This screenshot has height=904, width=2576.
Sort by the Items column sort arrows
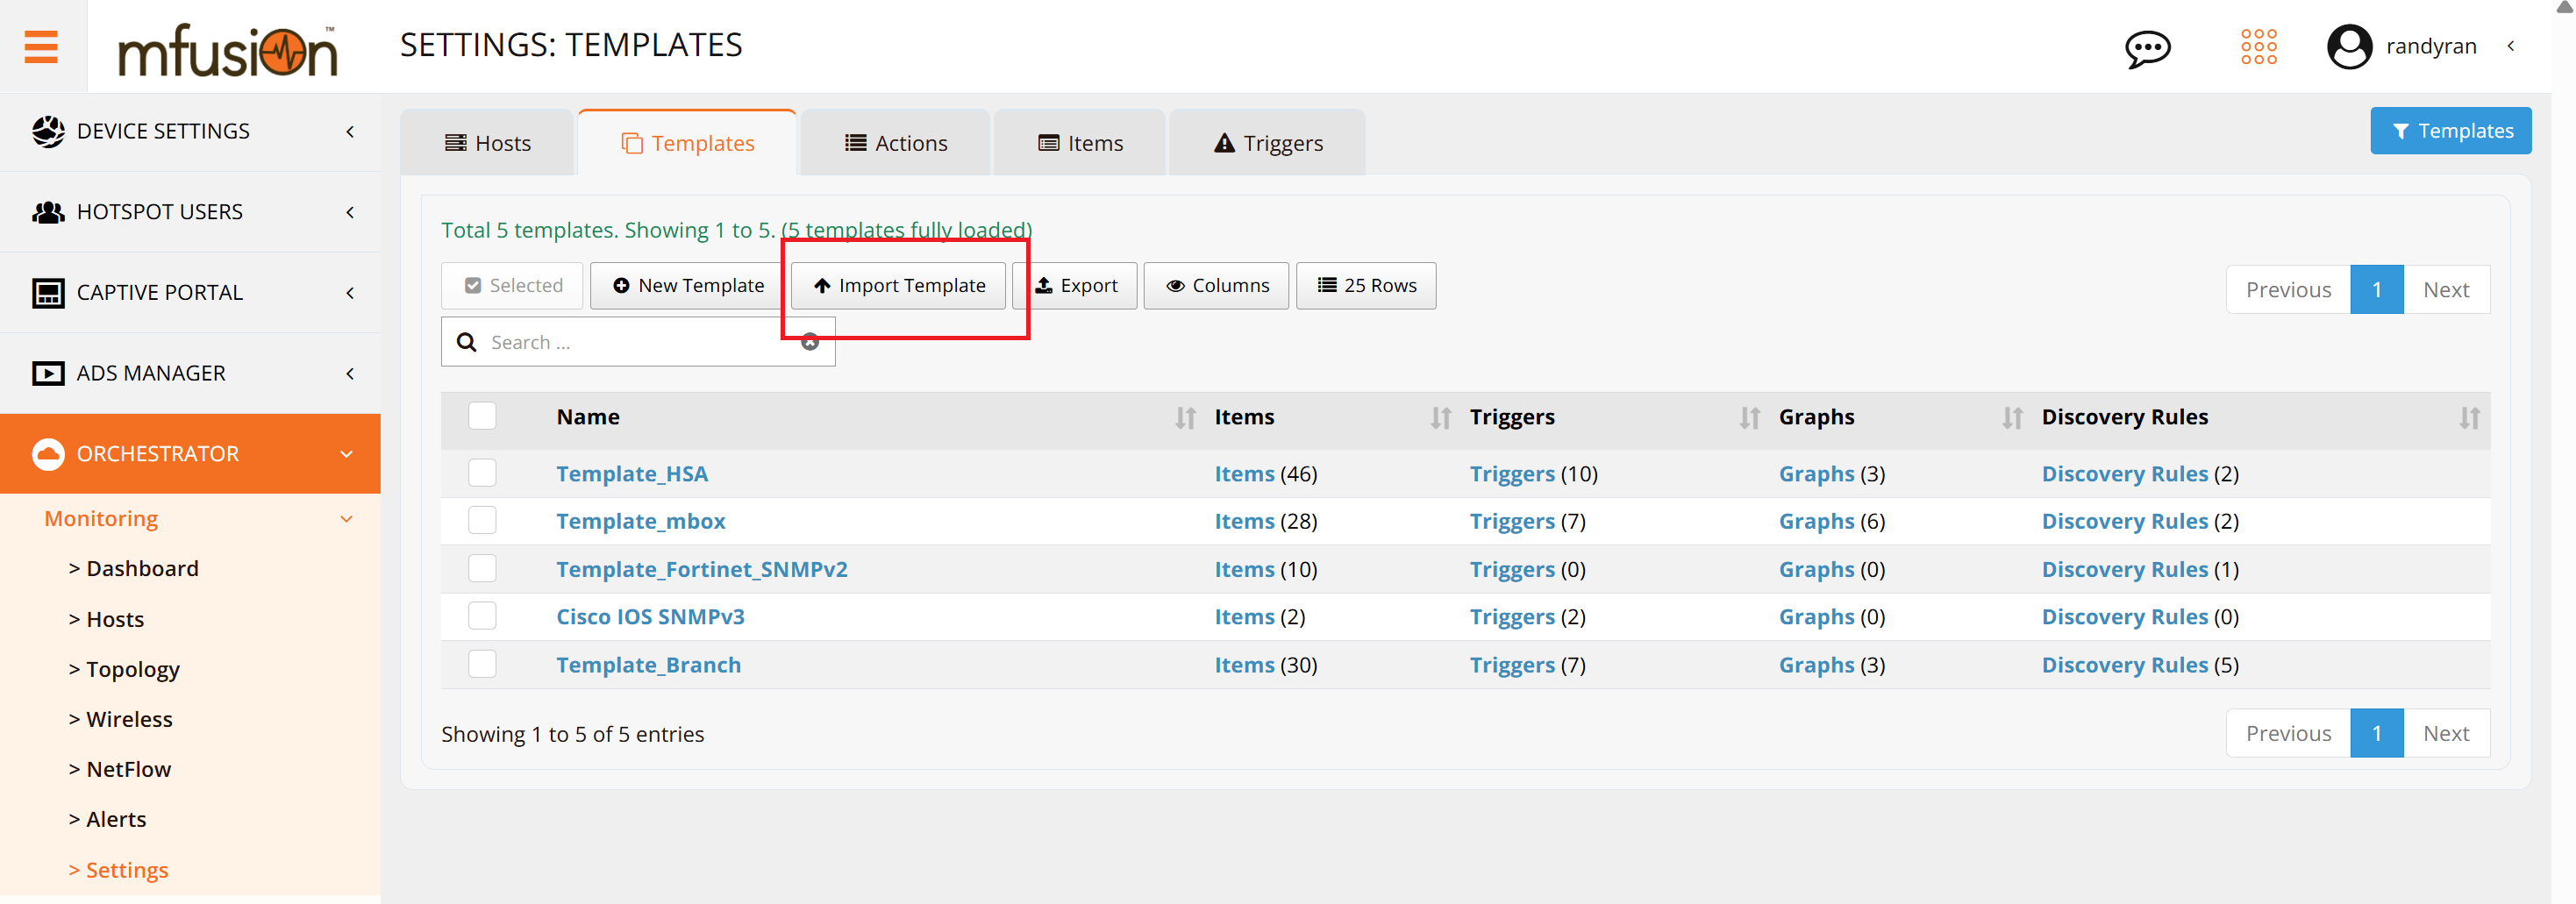pyautogui.click(x=1440, y=418)
